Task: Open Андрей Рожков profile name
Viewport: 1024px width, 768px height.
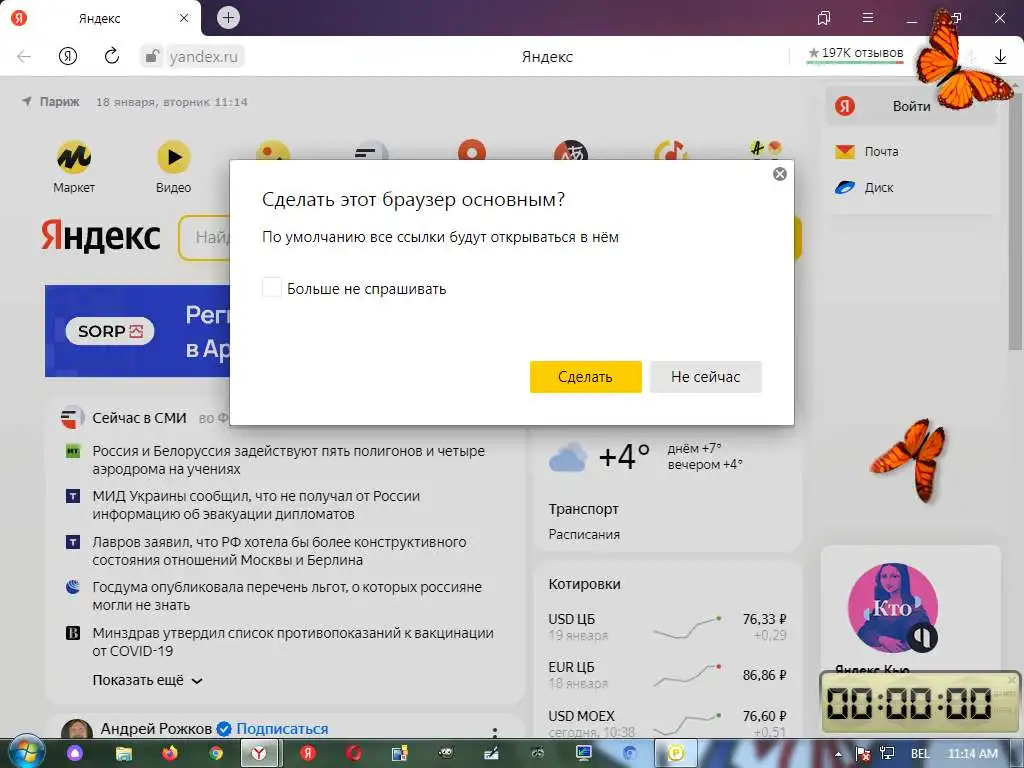Action: [156, 728]
